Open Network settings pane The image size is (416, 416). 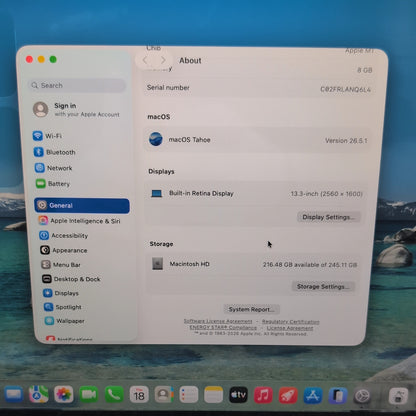tap(54, 168)
